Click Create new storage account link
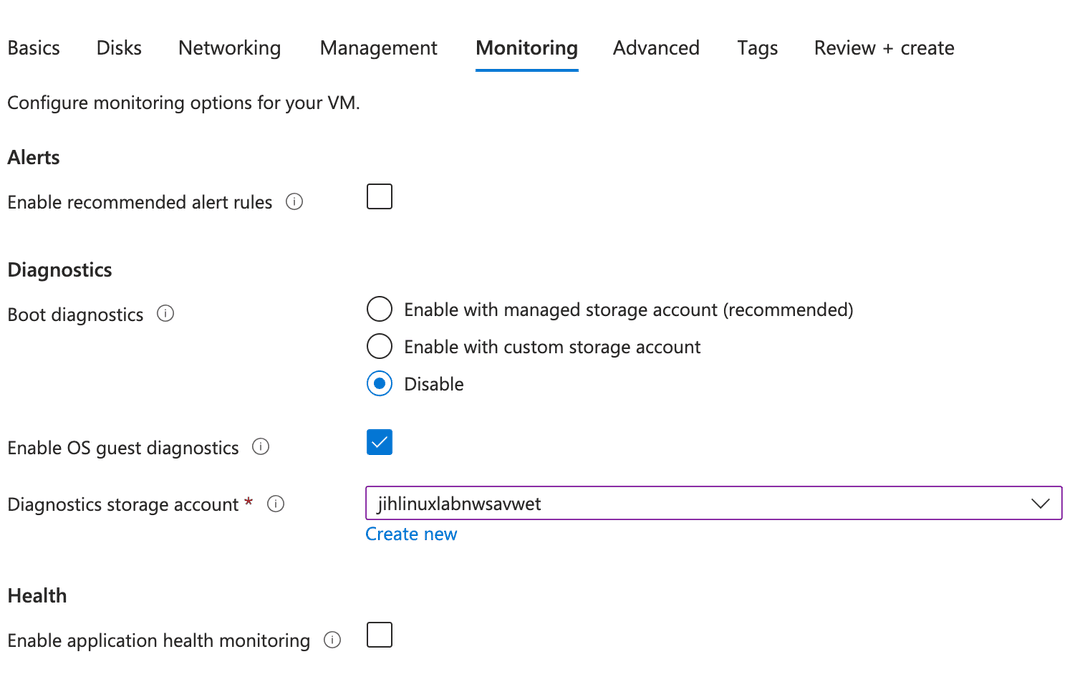 pos(411,534)
